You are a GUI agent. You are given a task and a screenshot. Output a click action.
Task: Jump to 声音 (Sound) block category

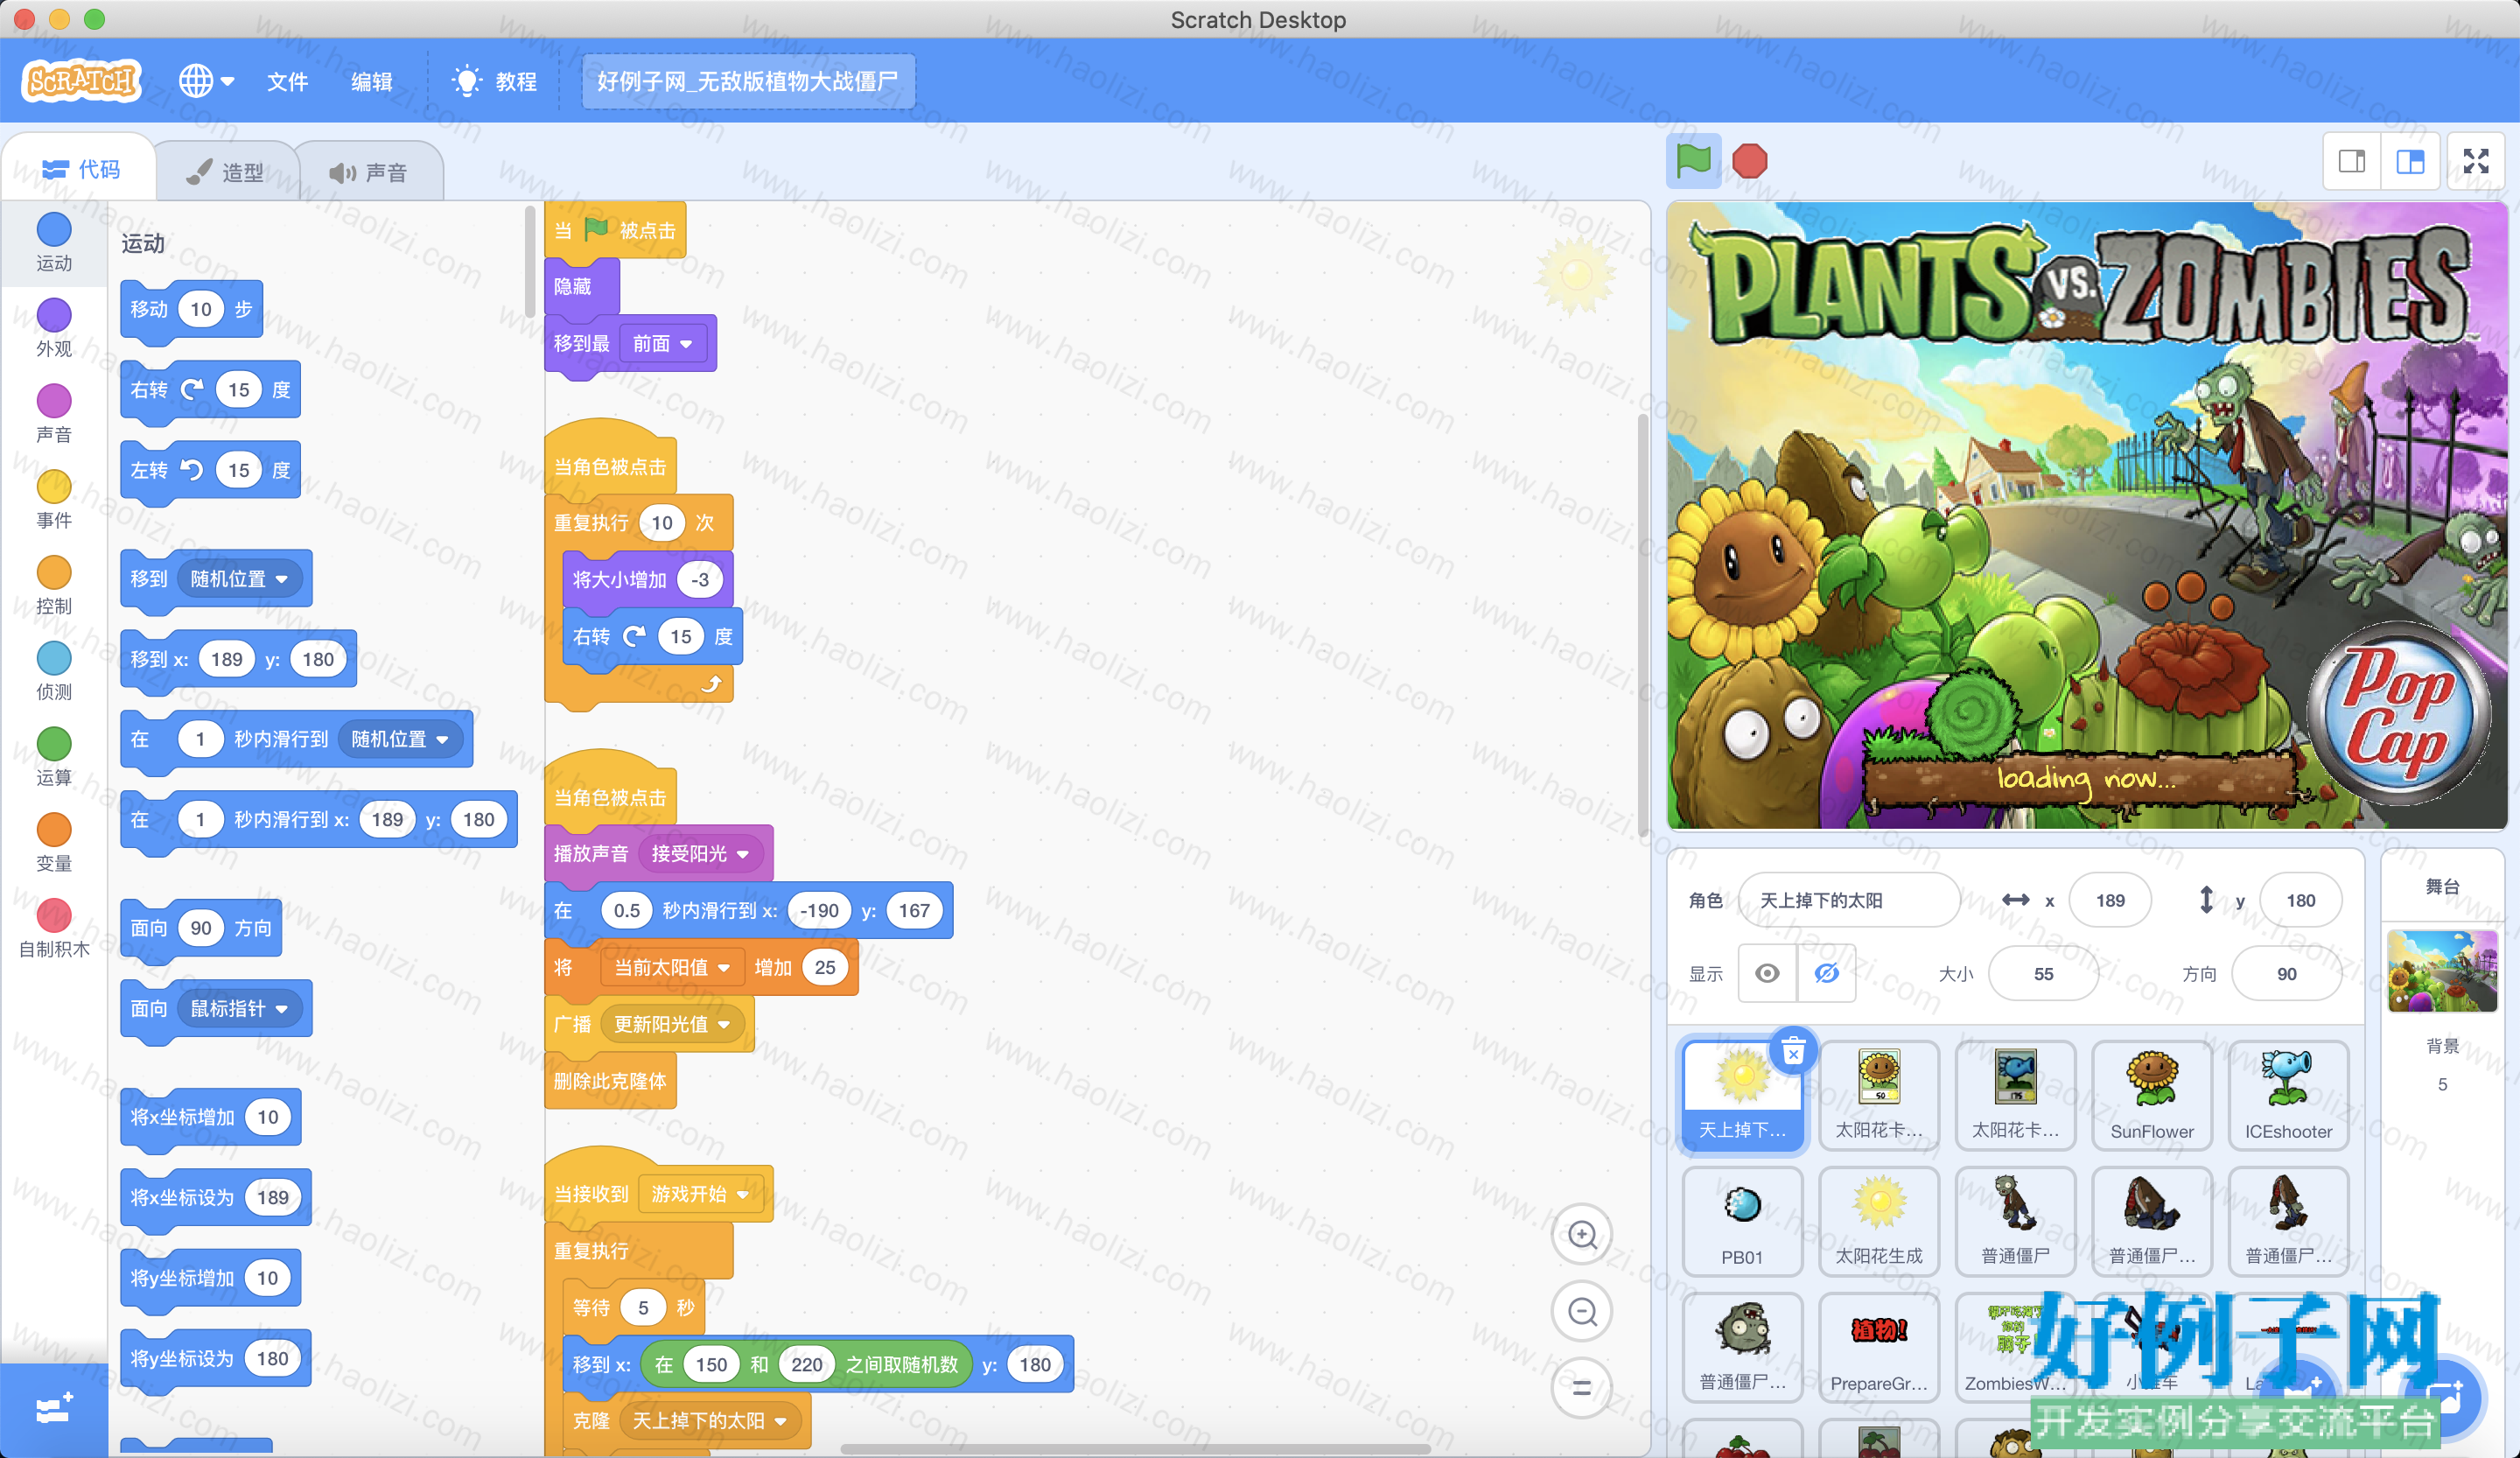[x=54, y=414]
